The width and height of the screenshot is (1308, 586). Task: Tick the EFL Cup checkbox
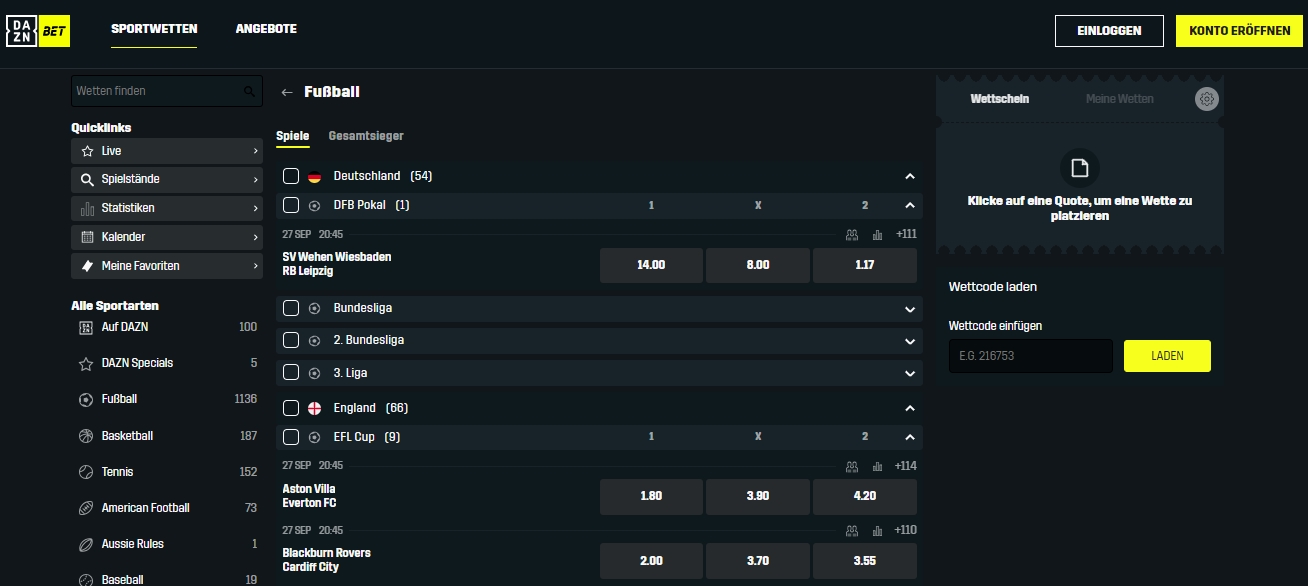pyautogui.click(x=291, y=437)
